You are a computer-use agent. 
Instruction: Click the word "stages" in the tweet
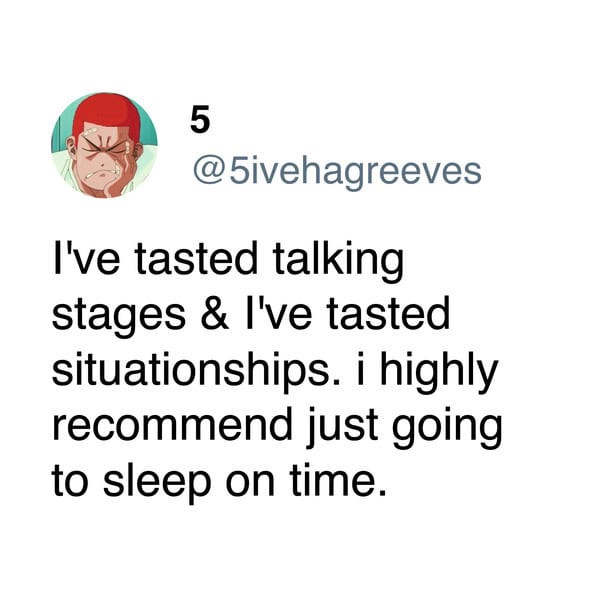(119, 318)
